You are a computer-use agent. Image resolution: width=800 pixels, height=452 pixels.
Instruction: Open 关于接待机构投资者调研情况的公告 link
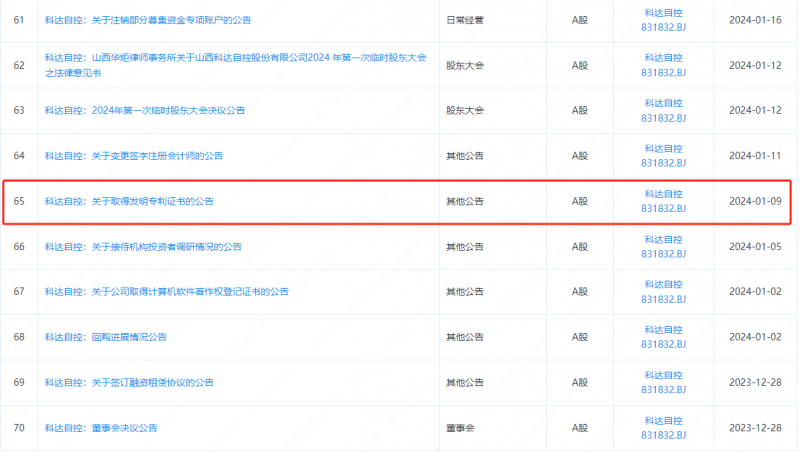(x=143, y=246)
